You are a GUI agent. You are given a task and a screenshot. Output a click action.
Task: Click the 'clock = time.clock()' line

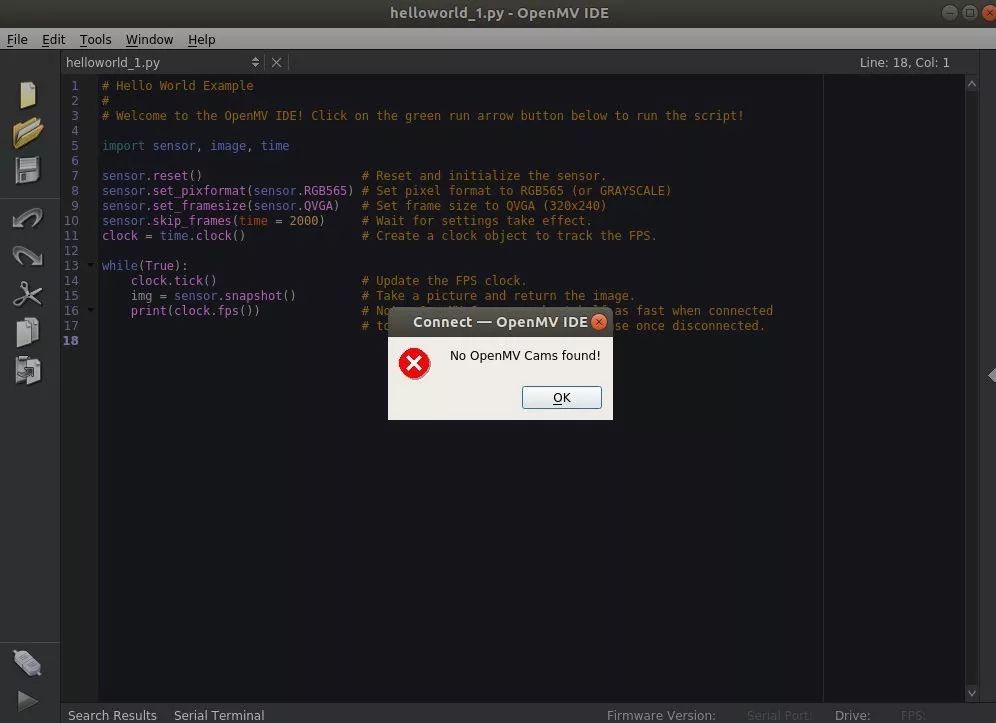pyautogui.click(x=173, y=236)
